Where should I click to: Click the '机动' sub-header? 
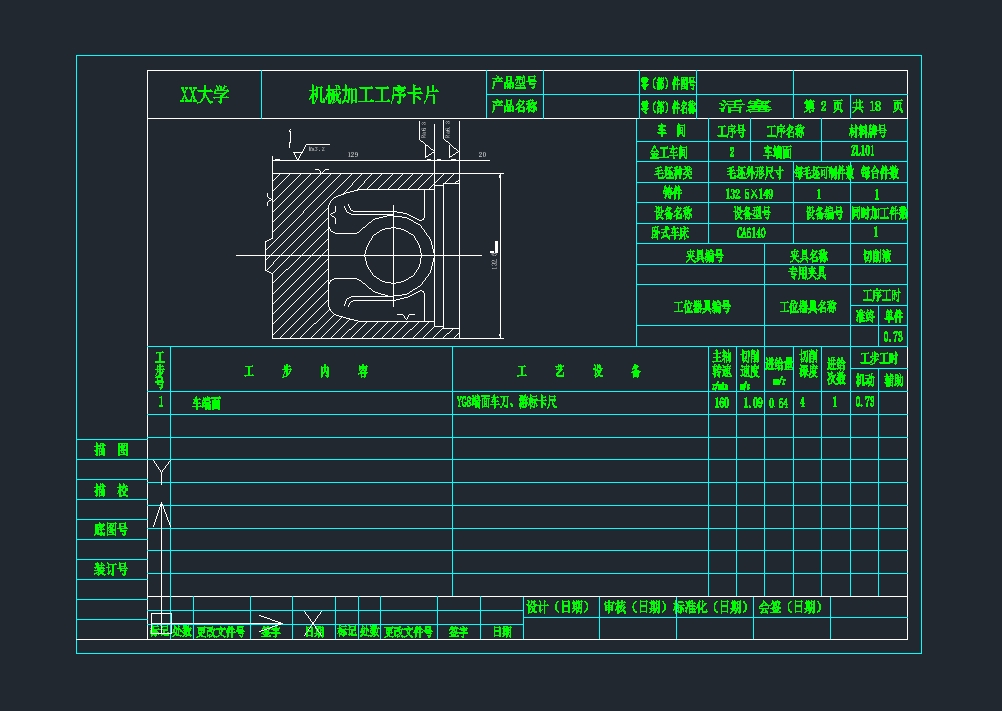coord(865,380)
